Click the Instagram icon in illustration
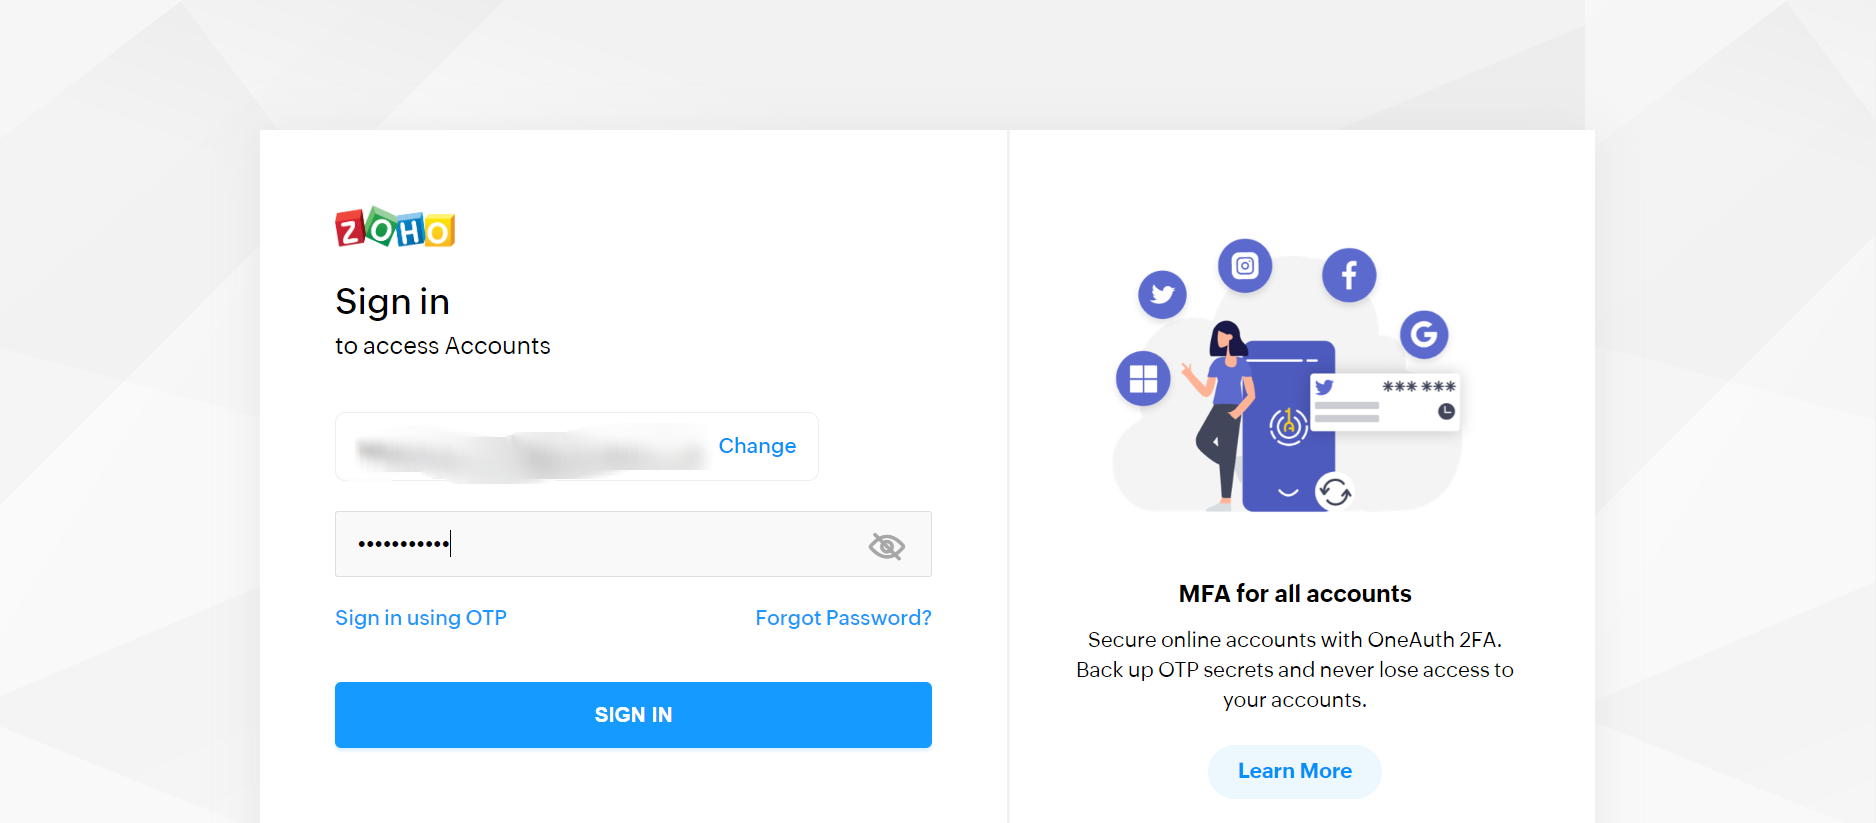The height and width of the screenshot is (823, 1876). click(x=1244, y=266)
